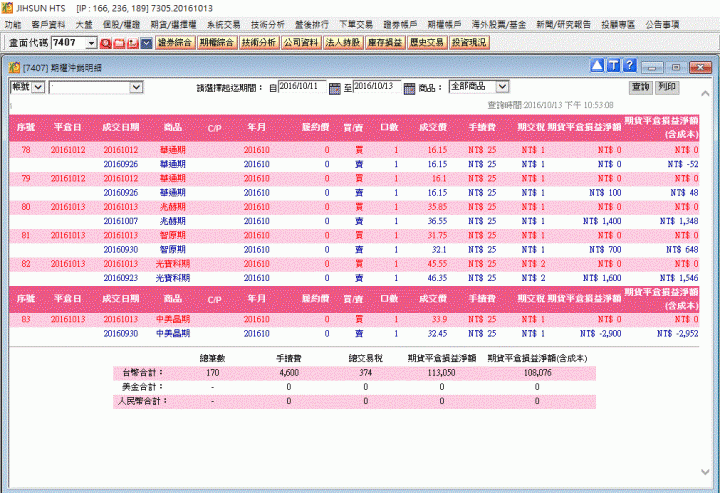Click the third red toolbar icon beside the blue one

point(133,43)
